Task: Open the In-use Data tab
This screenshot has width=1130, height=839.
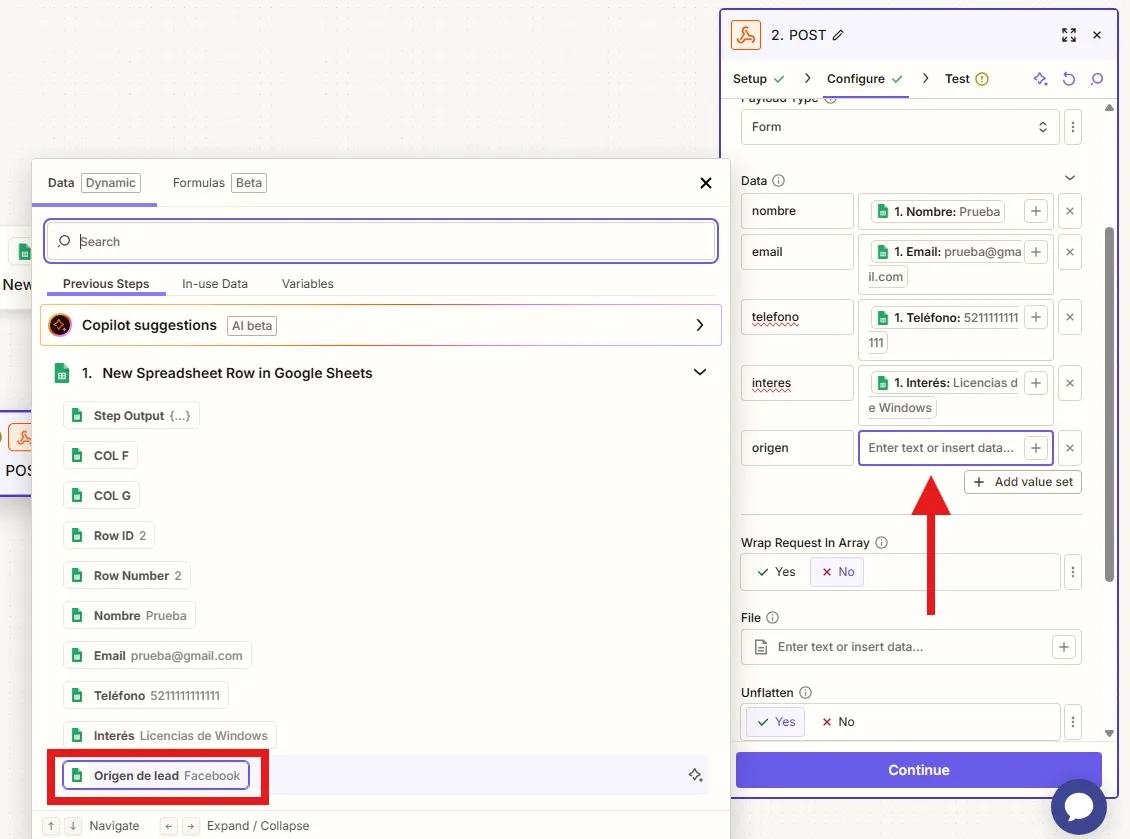Action: [214, 284]
